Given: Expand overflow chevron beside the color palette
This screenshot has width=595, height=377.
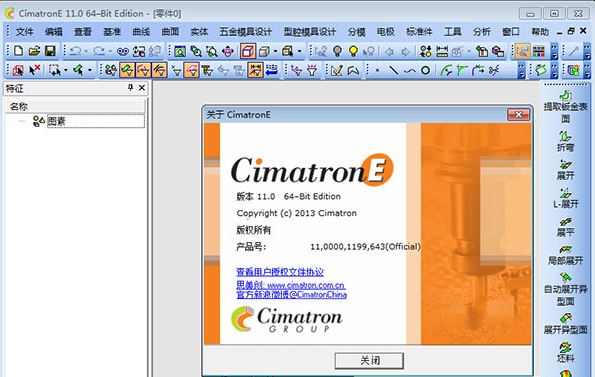Looking at the screenshot, I should tap(554, 51).
